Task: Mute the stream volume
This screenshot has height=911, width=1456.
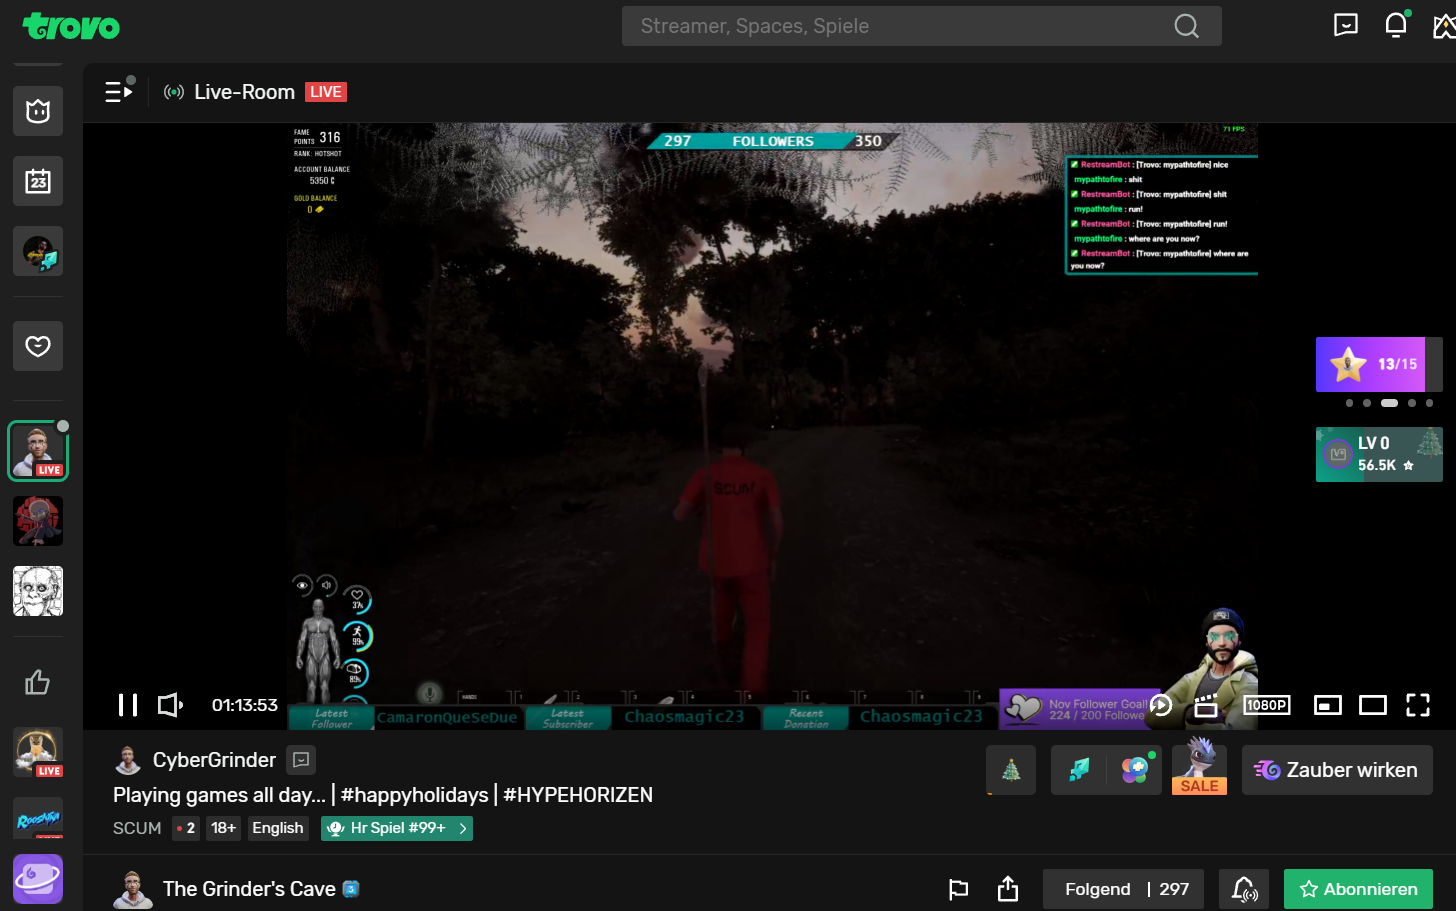Action: point(170,705)
